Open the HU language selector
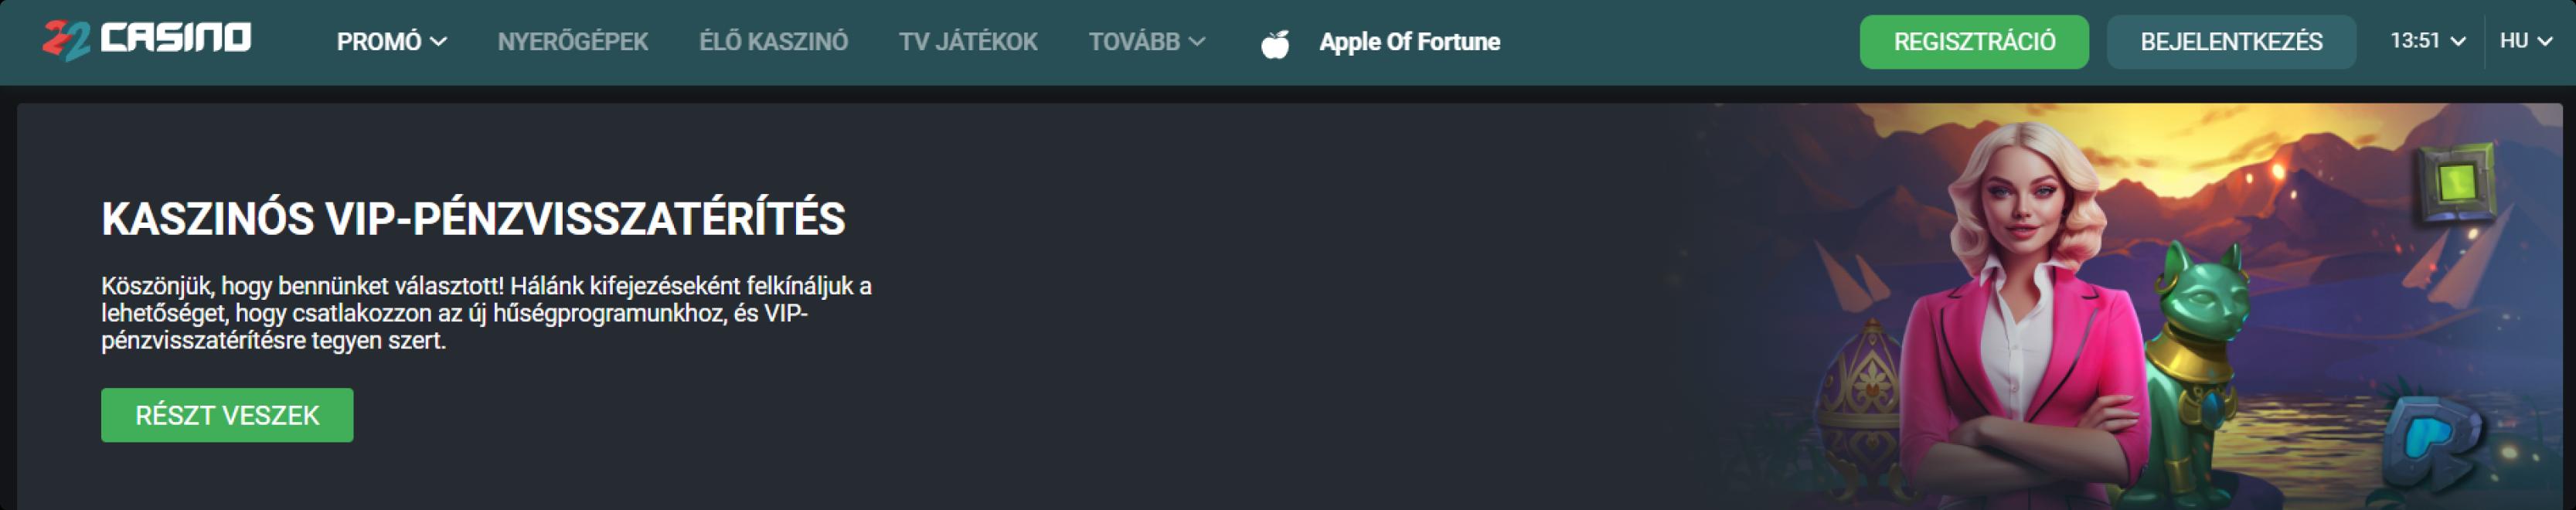Viewport: 2576px width, 510px height. [2526, 41]
